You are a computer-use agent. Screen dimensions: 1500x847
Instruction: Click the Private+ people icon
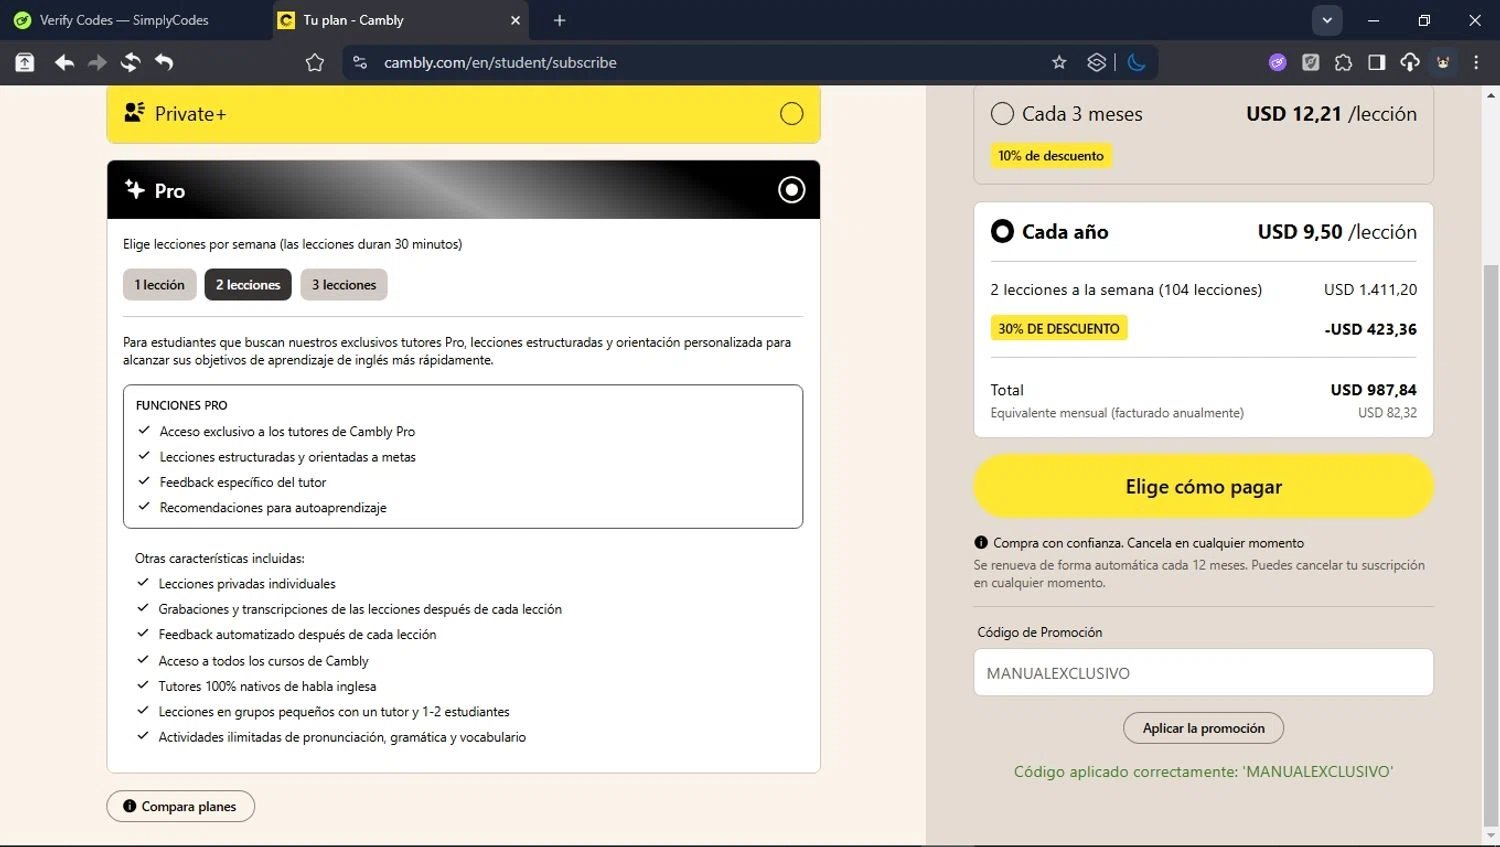point(134,113)
